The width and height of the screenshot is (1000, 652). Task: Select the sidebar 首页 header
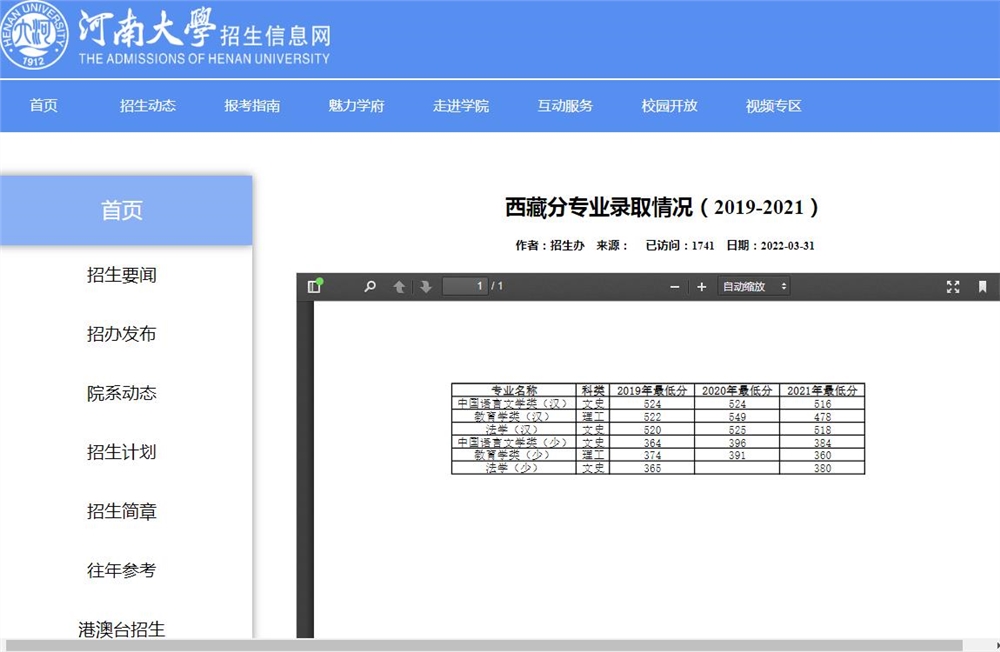click(126, 211)
